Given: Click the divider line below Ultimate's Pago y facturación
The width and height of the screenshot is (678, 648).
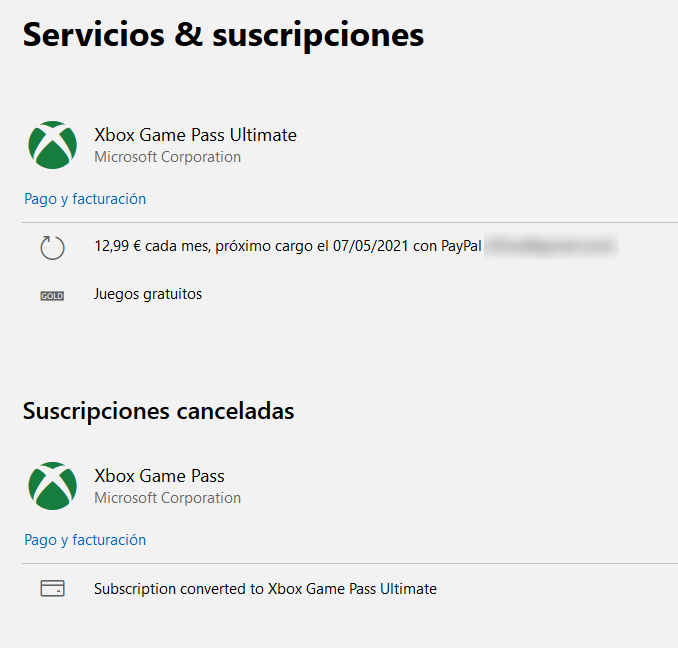Looking at the screenshot, I should pyautogui.click(x=350, y=223).
